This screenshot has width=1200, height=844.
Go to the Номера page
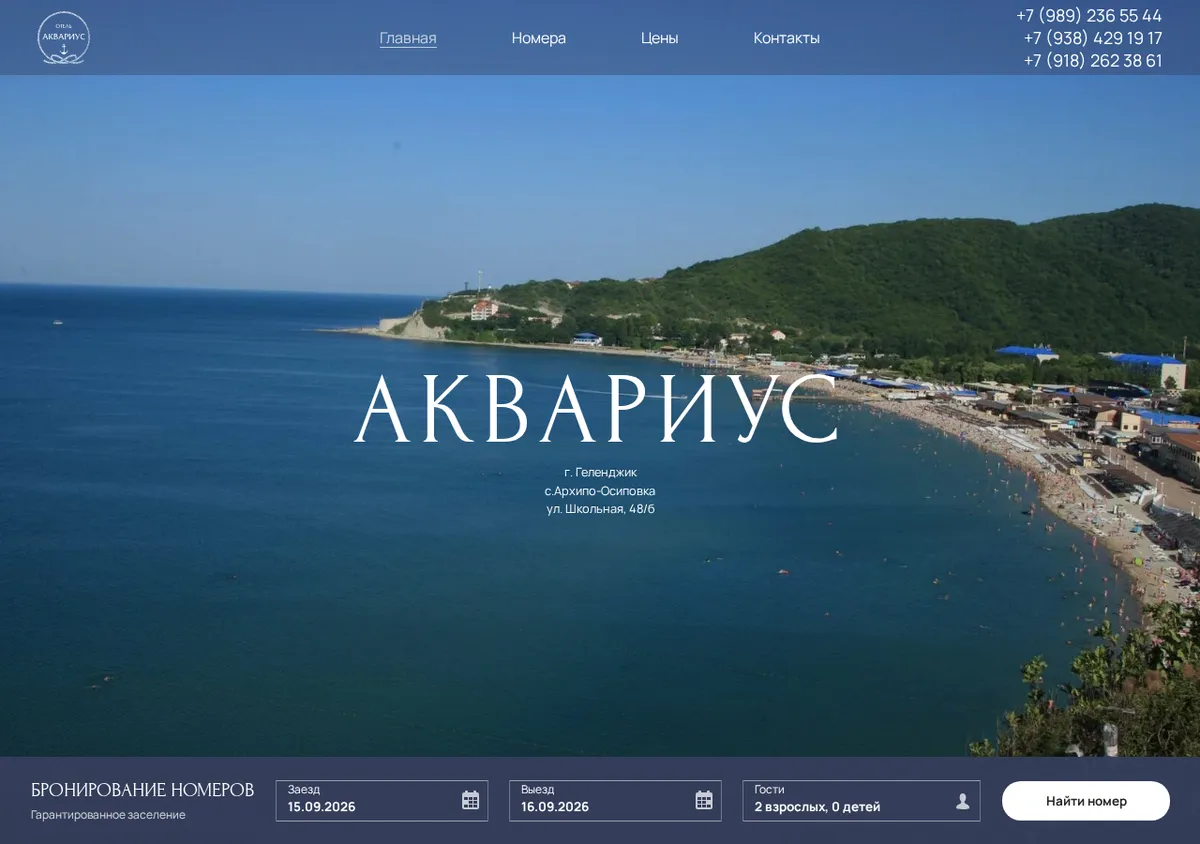point(539,38)
